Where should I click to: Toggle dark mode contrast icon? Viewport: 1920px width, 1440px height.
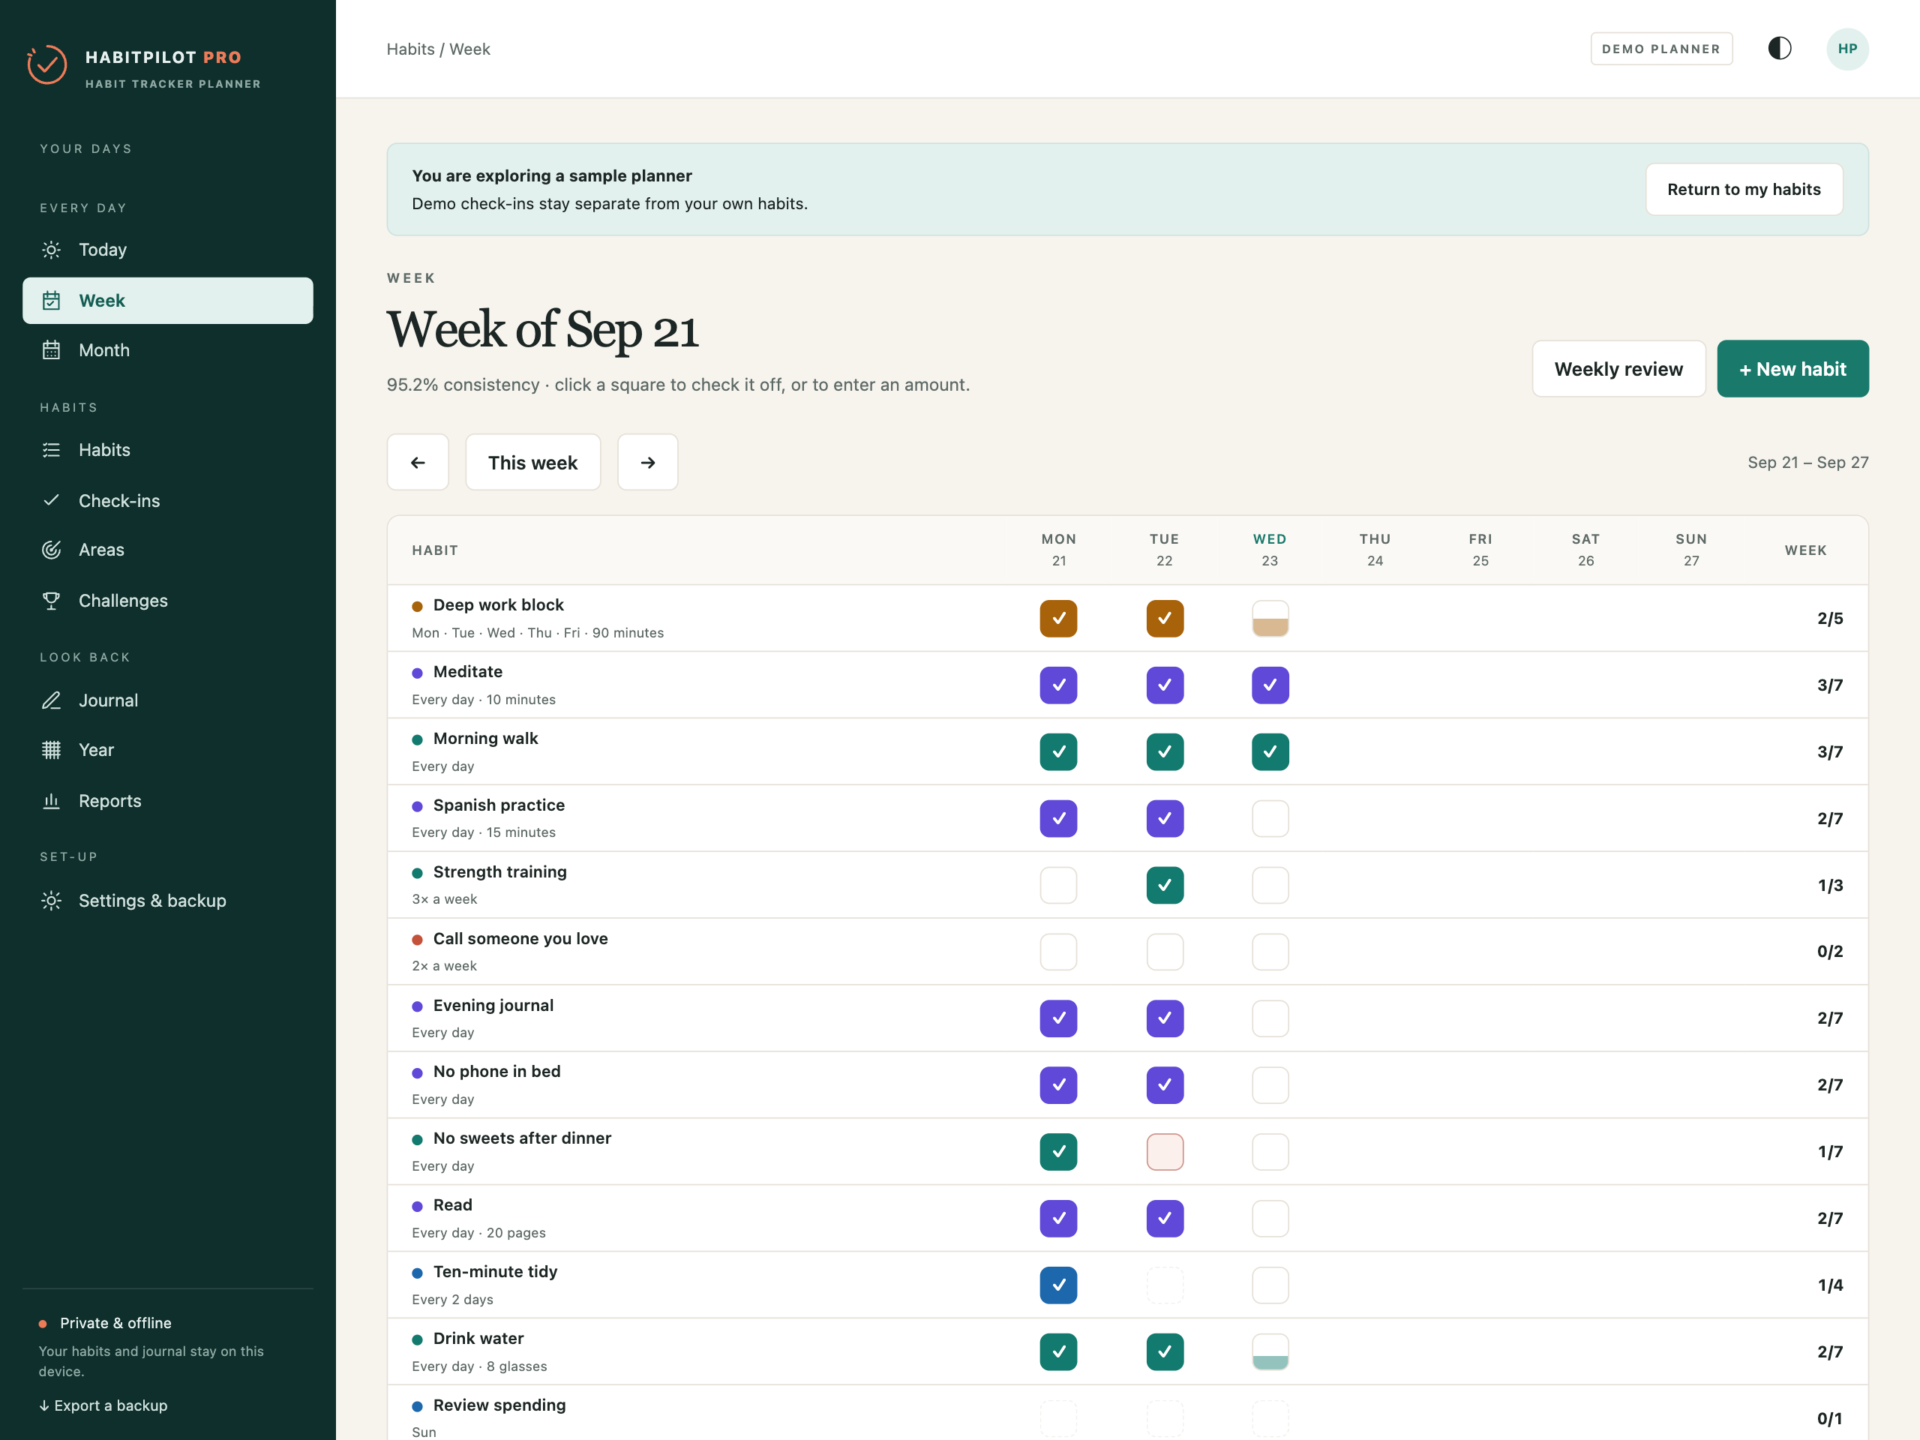tap(1779, 48)
